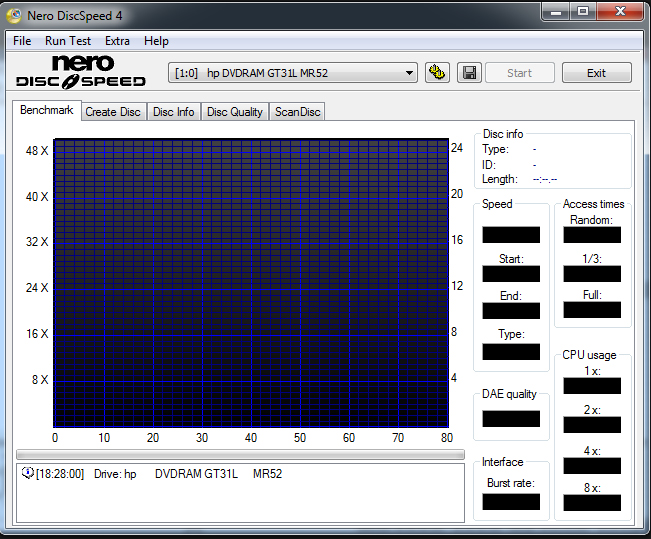Switch to the Disc Info tab
This screenshot has height=539, width=651.
pyautogui.click(x=174, y=112)
